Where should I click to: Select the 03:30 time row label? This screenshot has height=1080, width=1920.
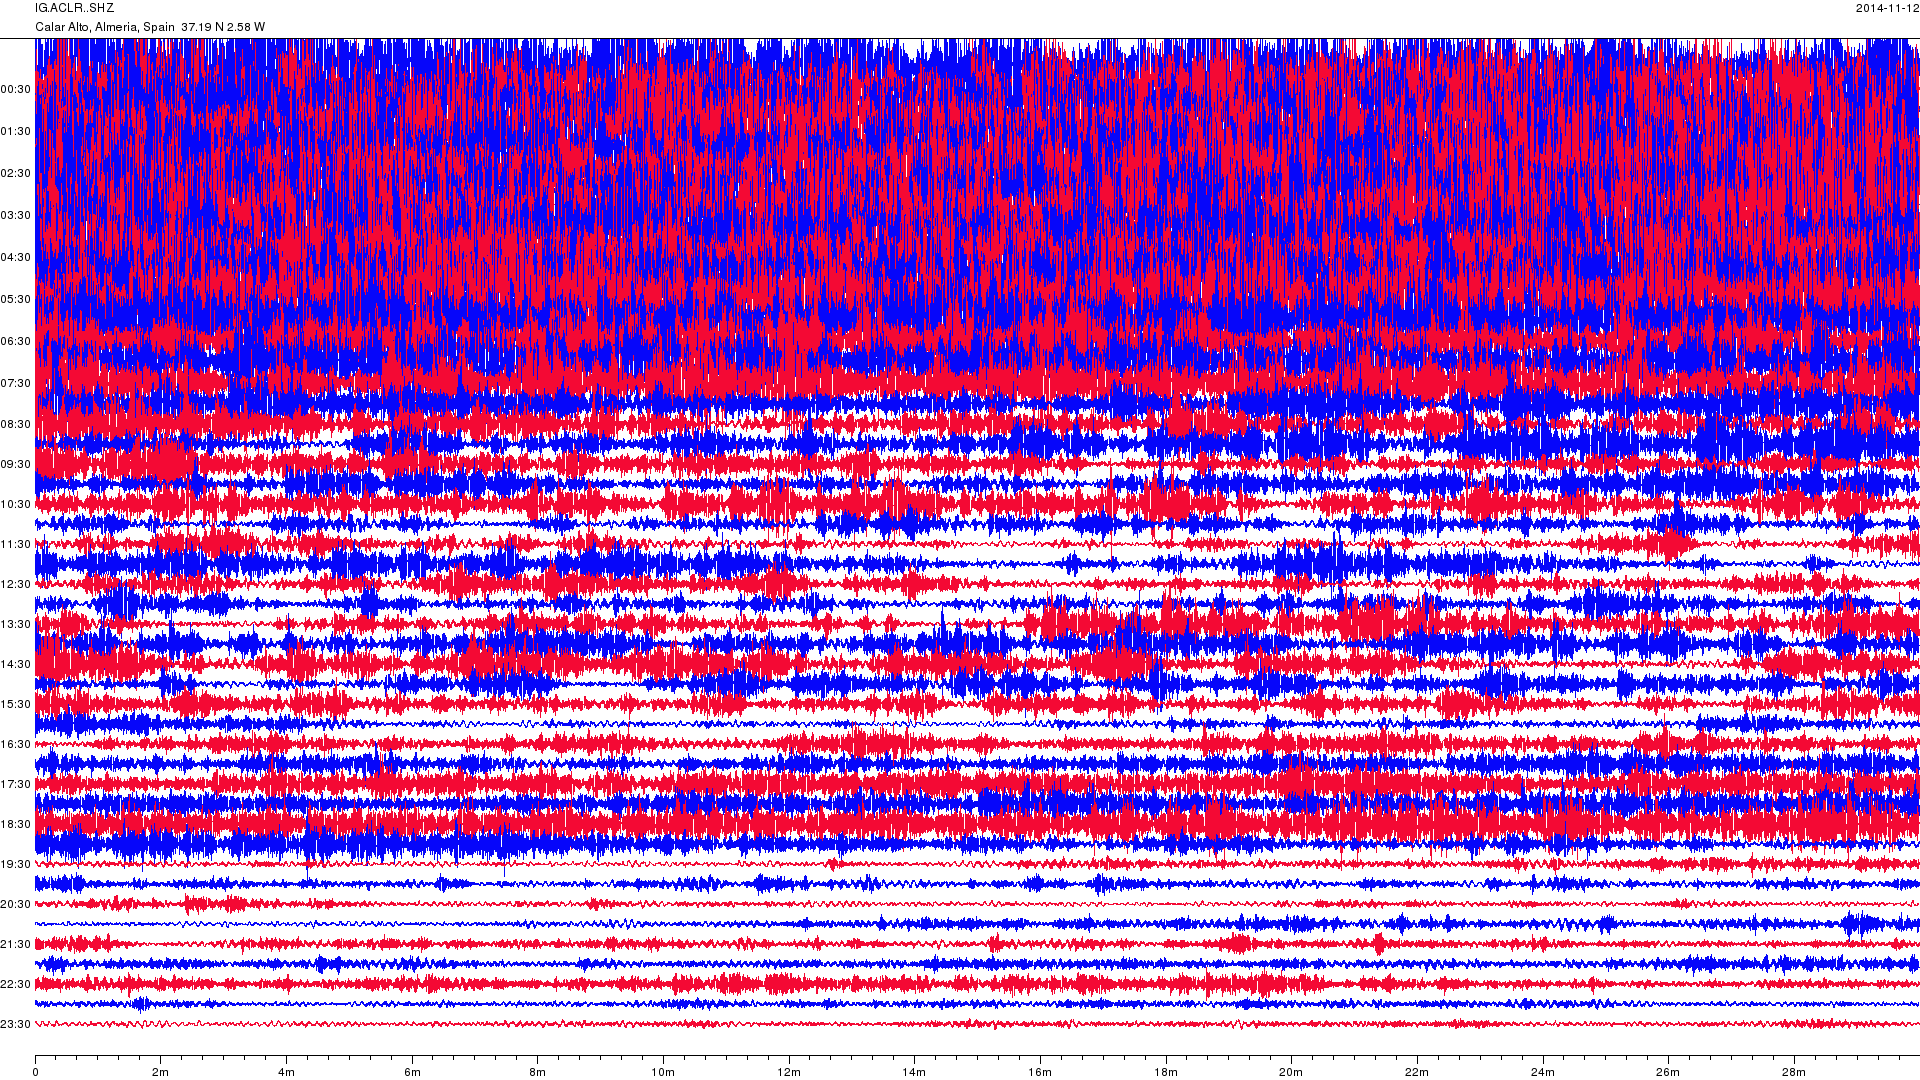(x=16, y=216)
